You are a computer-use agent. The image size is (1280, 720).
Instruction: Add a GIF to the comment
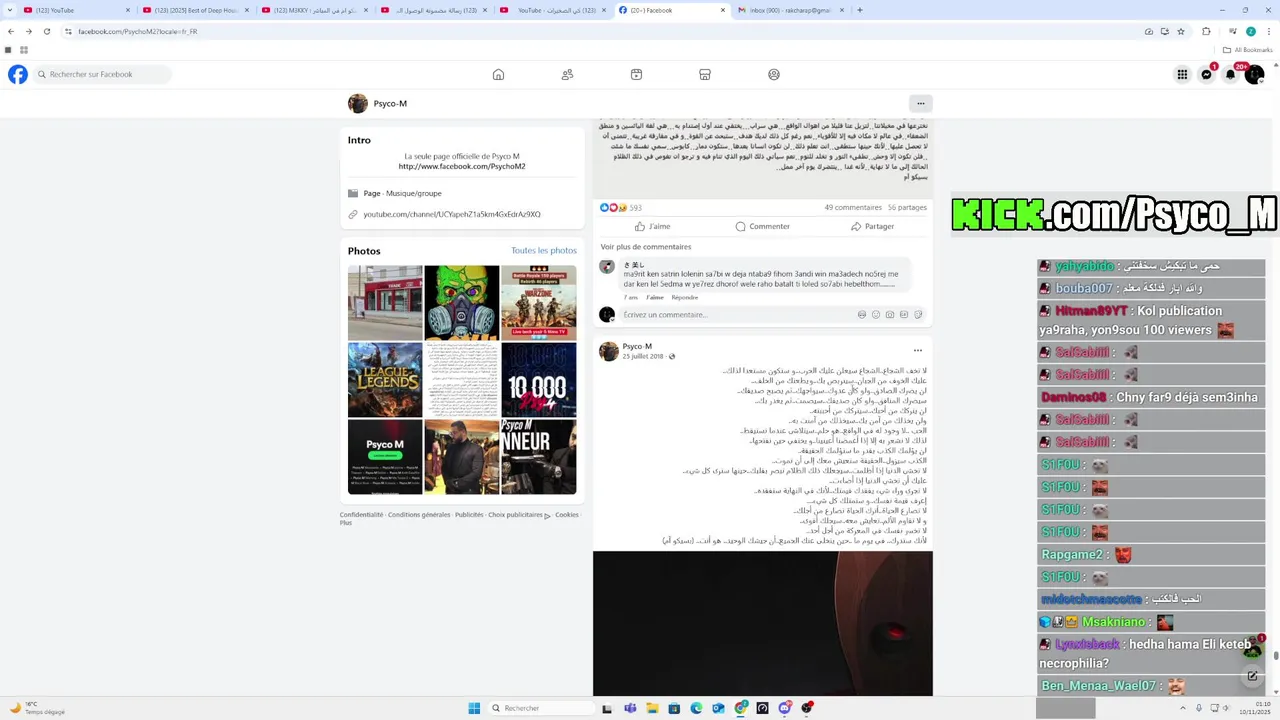tap(904, 314)
